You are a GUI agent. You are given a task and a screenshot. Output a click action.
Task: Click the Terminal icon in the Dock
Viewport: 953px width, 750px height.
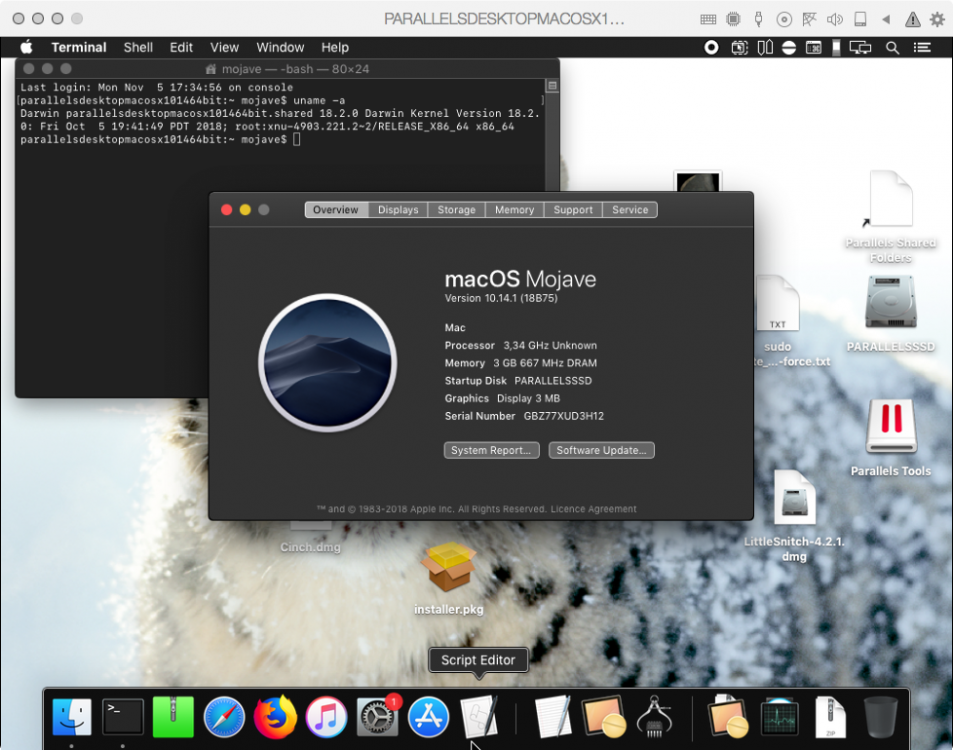click(123, 717)
